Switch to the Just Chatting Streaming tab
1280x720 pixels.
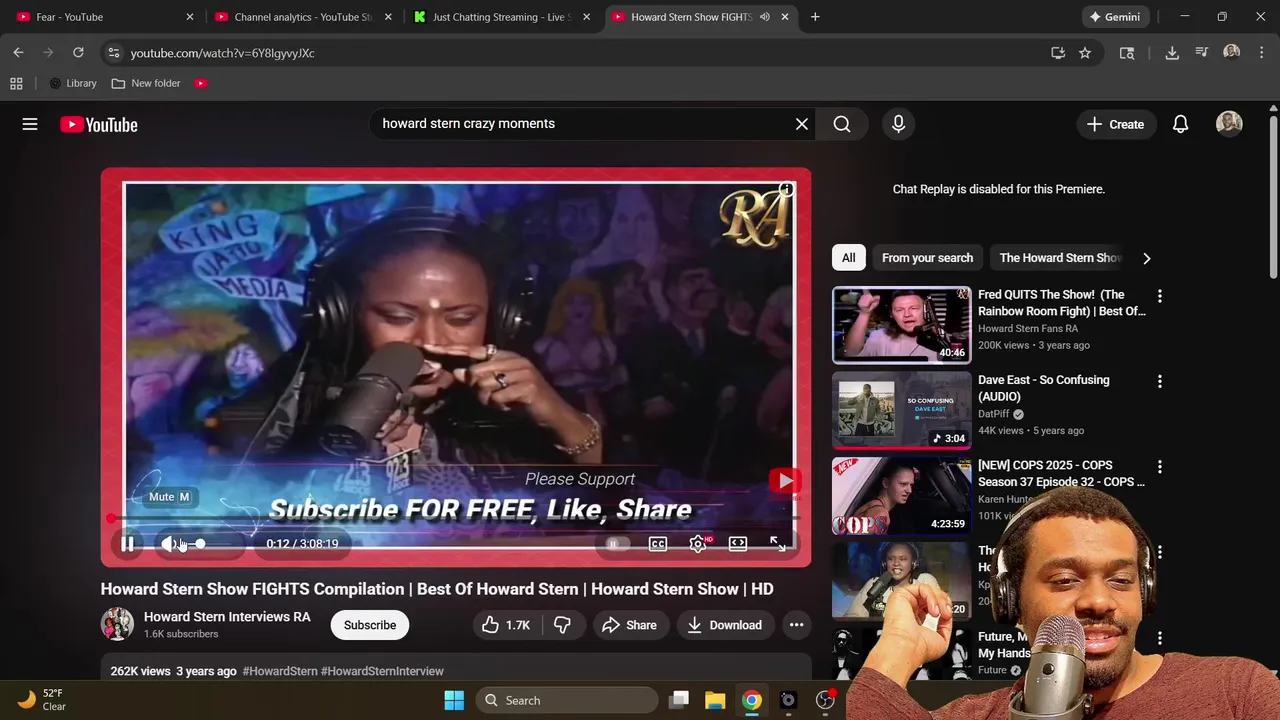(x=500, y=17)
